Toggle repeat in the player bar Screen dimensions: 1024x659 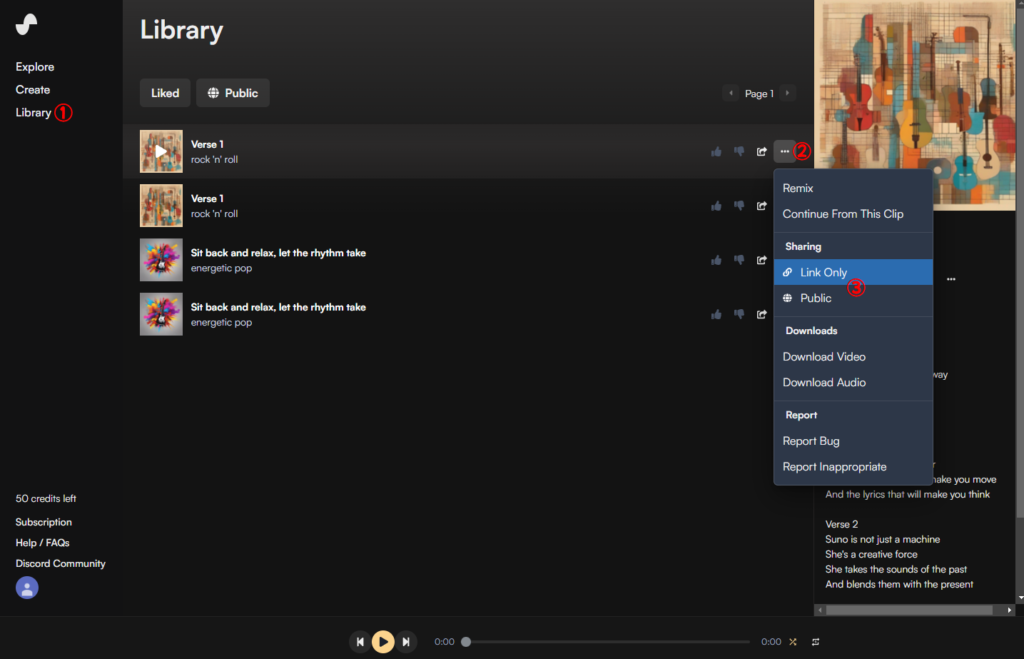[816, 642]
